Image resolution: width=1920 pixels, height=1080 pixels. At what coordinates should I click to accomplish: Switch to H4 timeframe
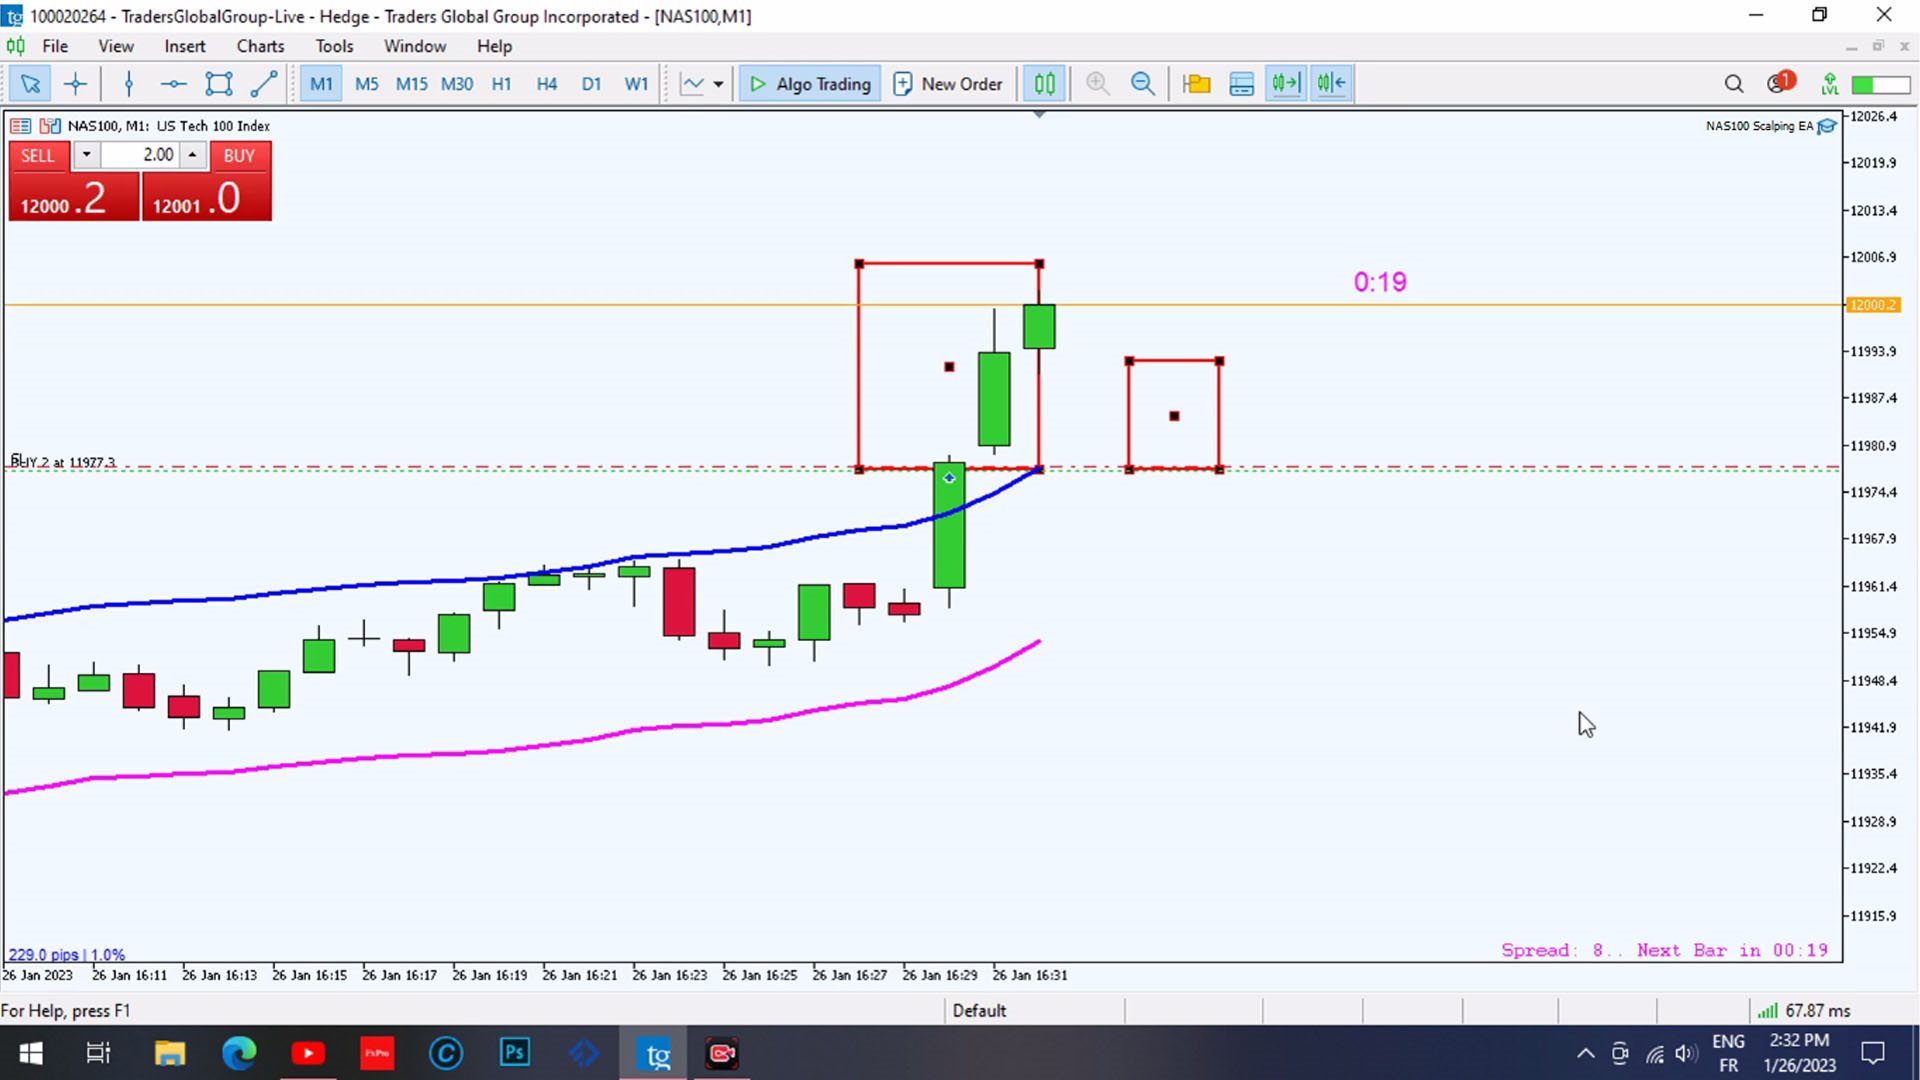pyautogui.click(x=546, y=84)
